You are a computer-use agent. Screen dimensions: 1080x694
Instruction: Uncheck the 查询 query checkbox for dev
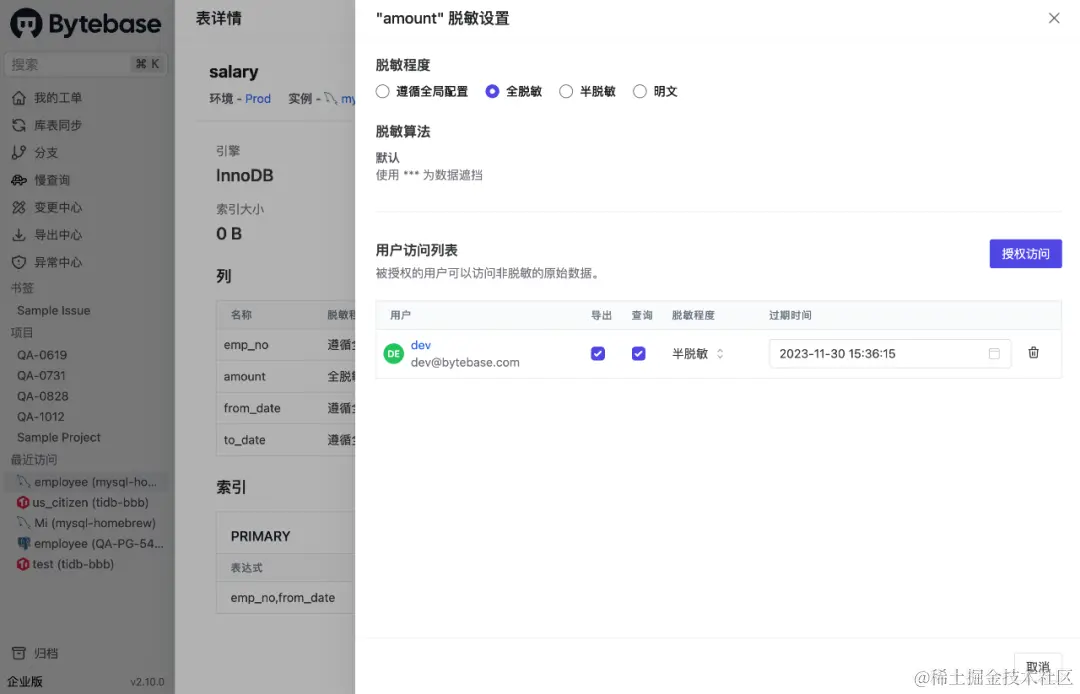tap(638, 353)
